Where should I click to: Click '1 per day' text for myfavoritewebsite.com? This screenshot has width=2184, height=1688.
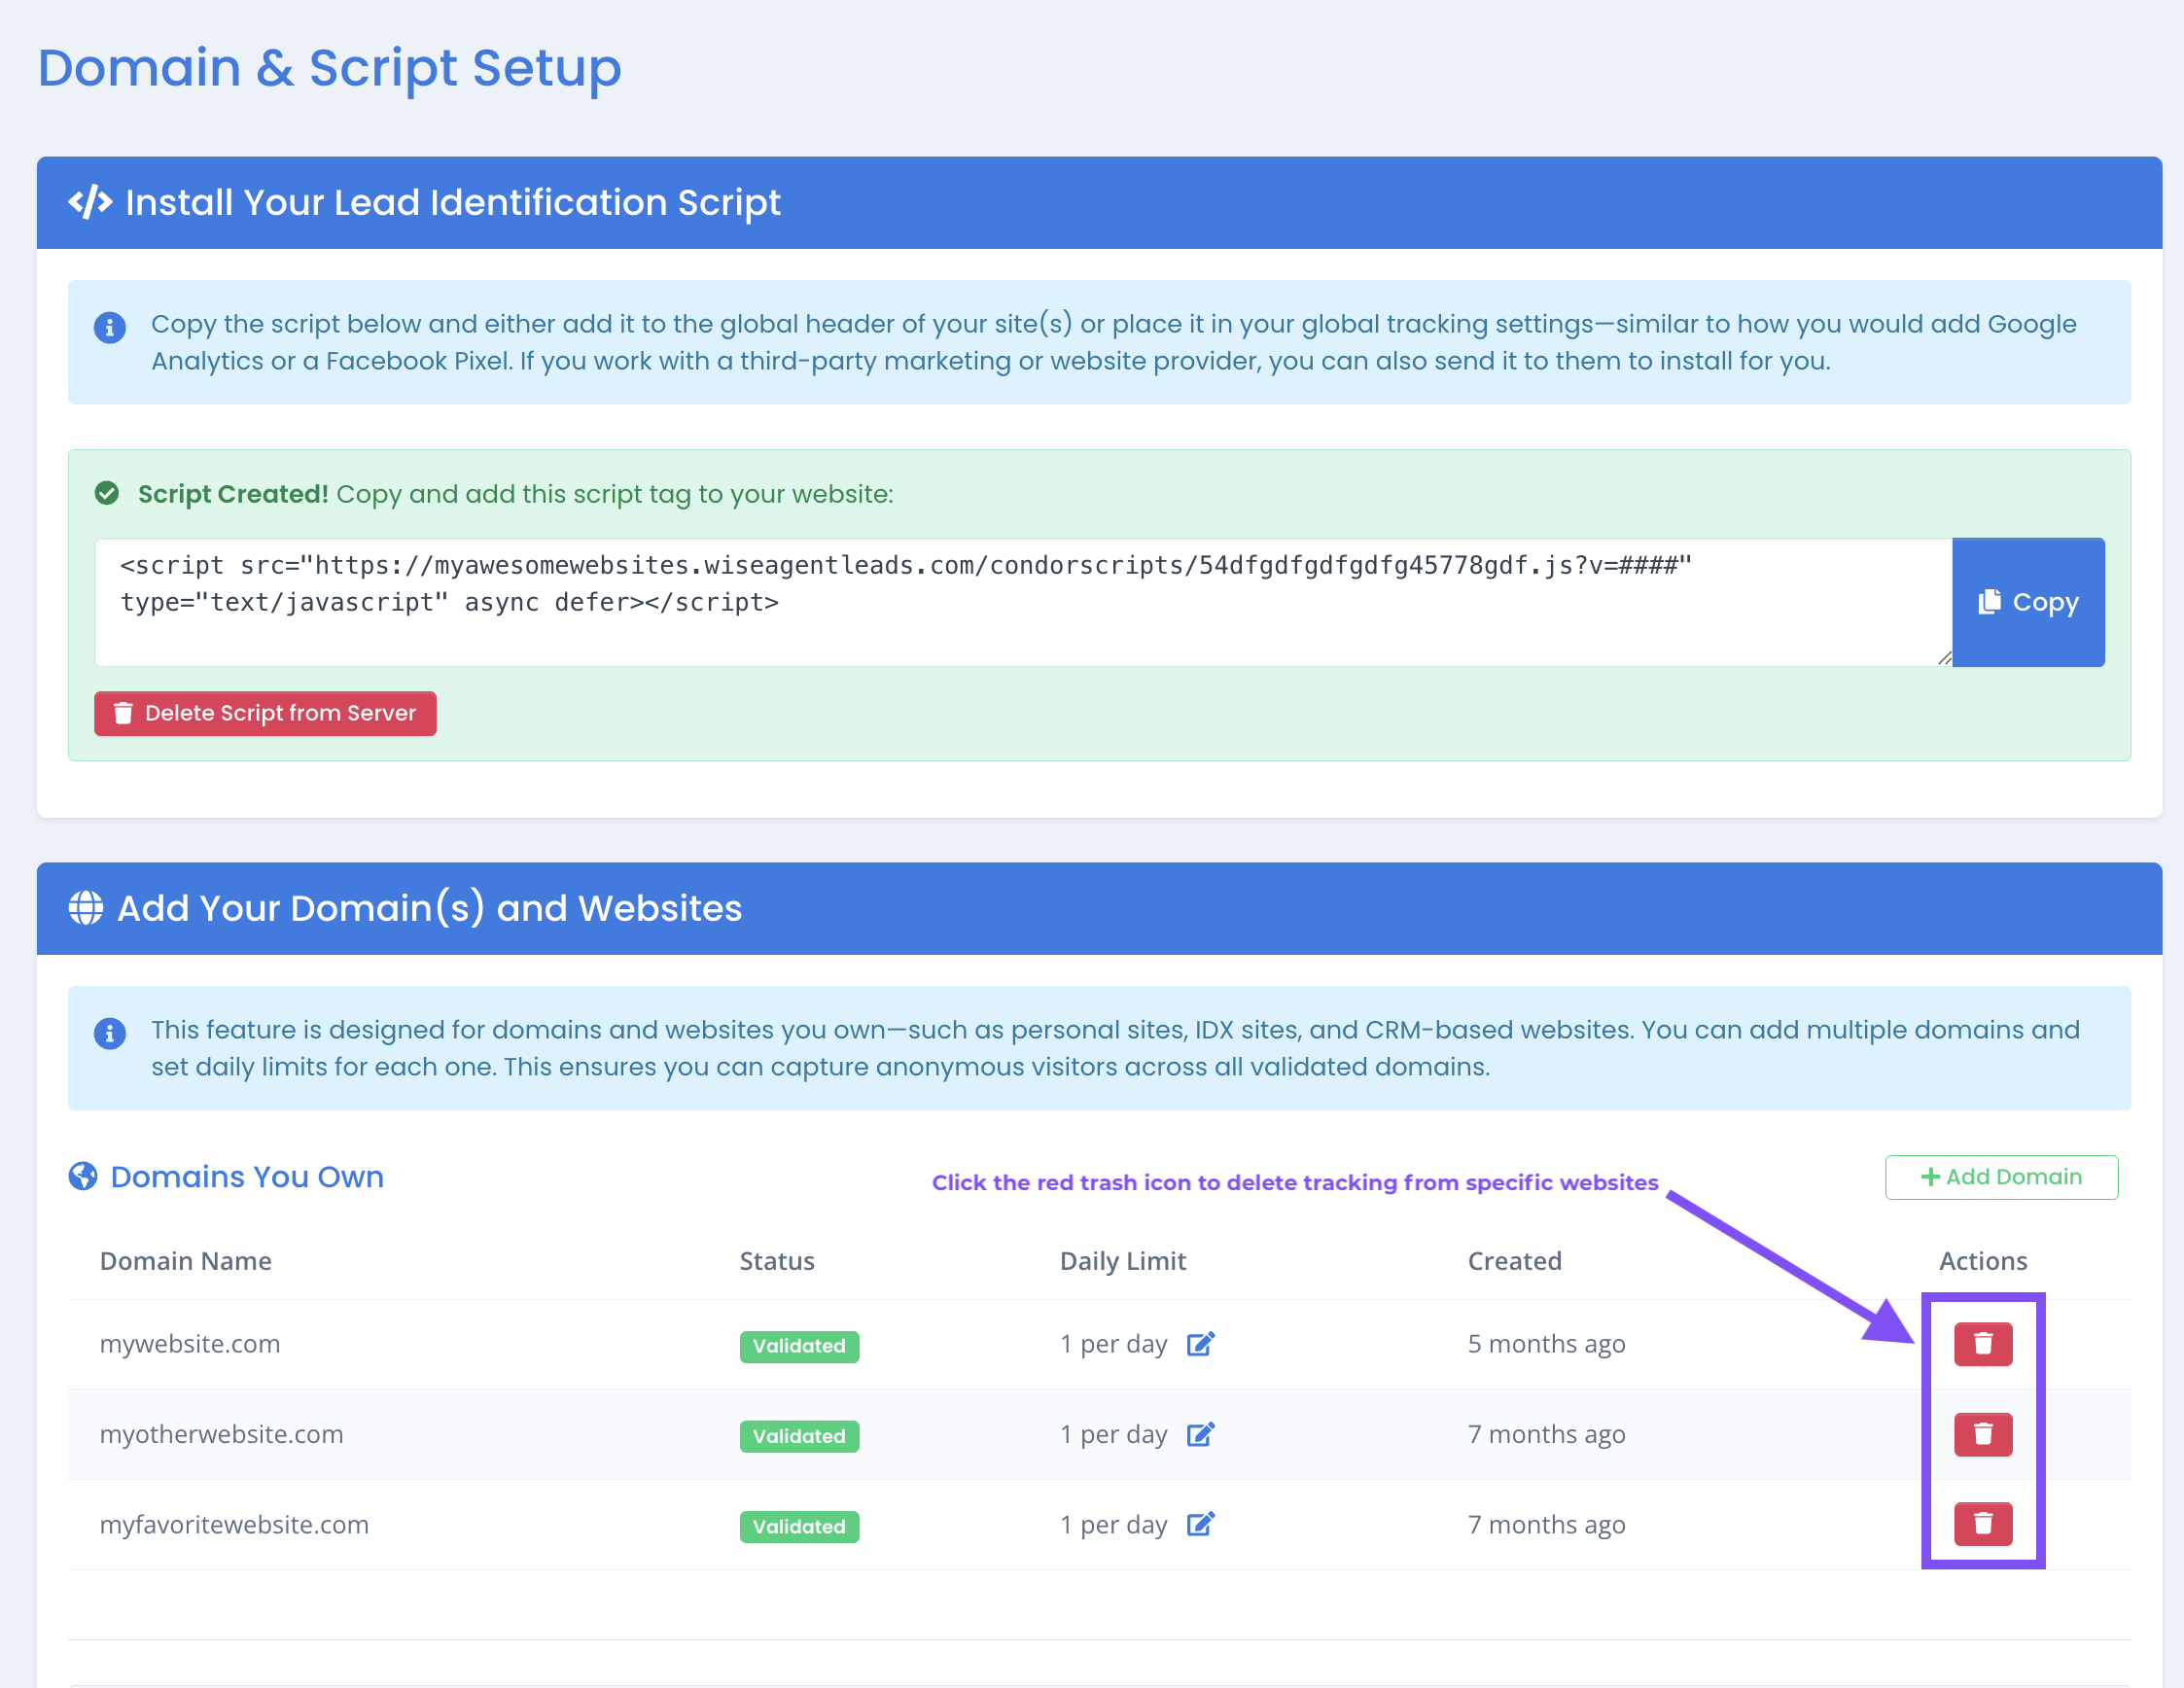(x=1113, y=1524)
